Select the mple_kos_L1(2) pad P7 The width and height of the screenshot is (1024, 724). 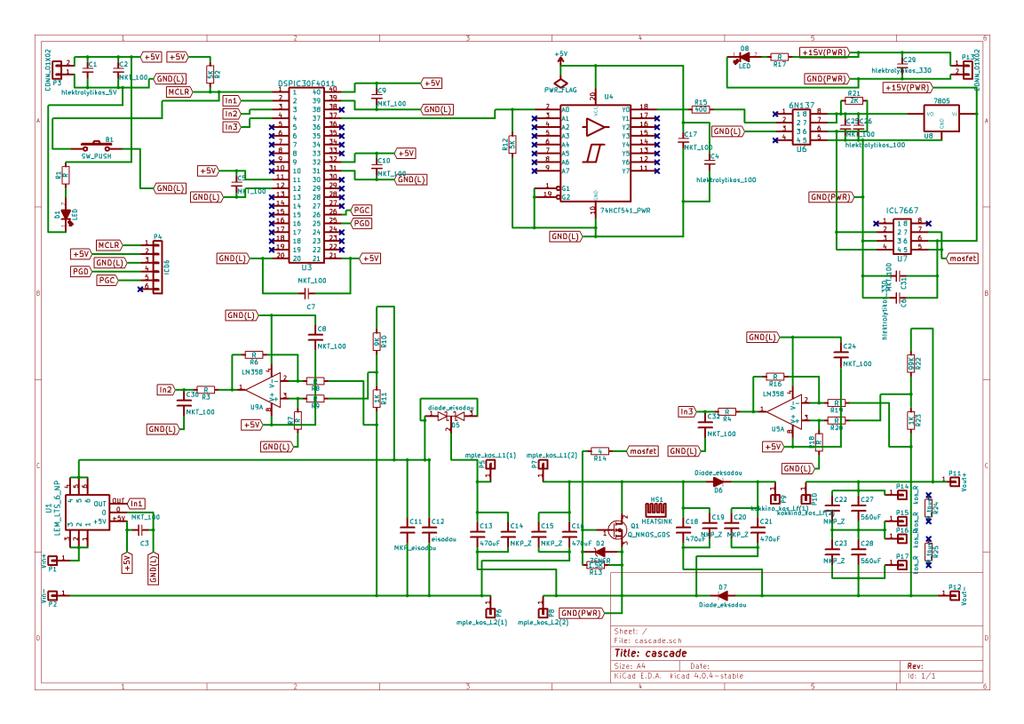point(542,465)
